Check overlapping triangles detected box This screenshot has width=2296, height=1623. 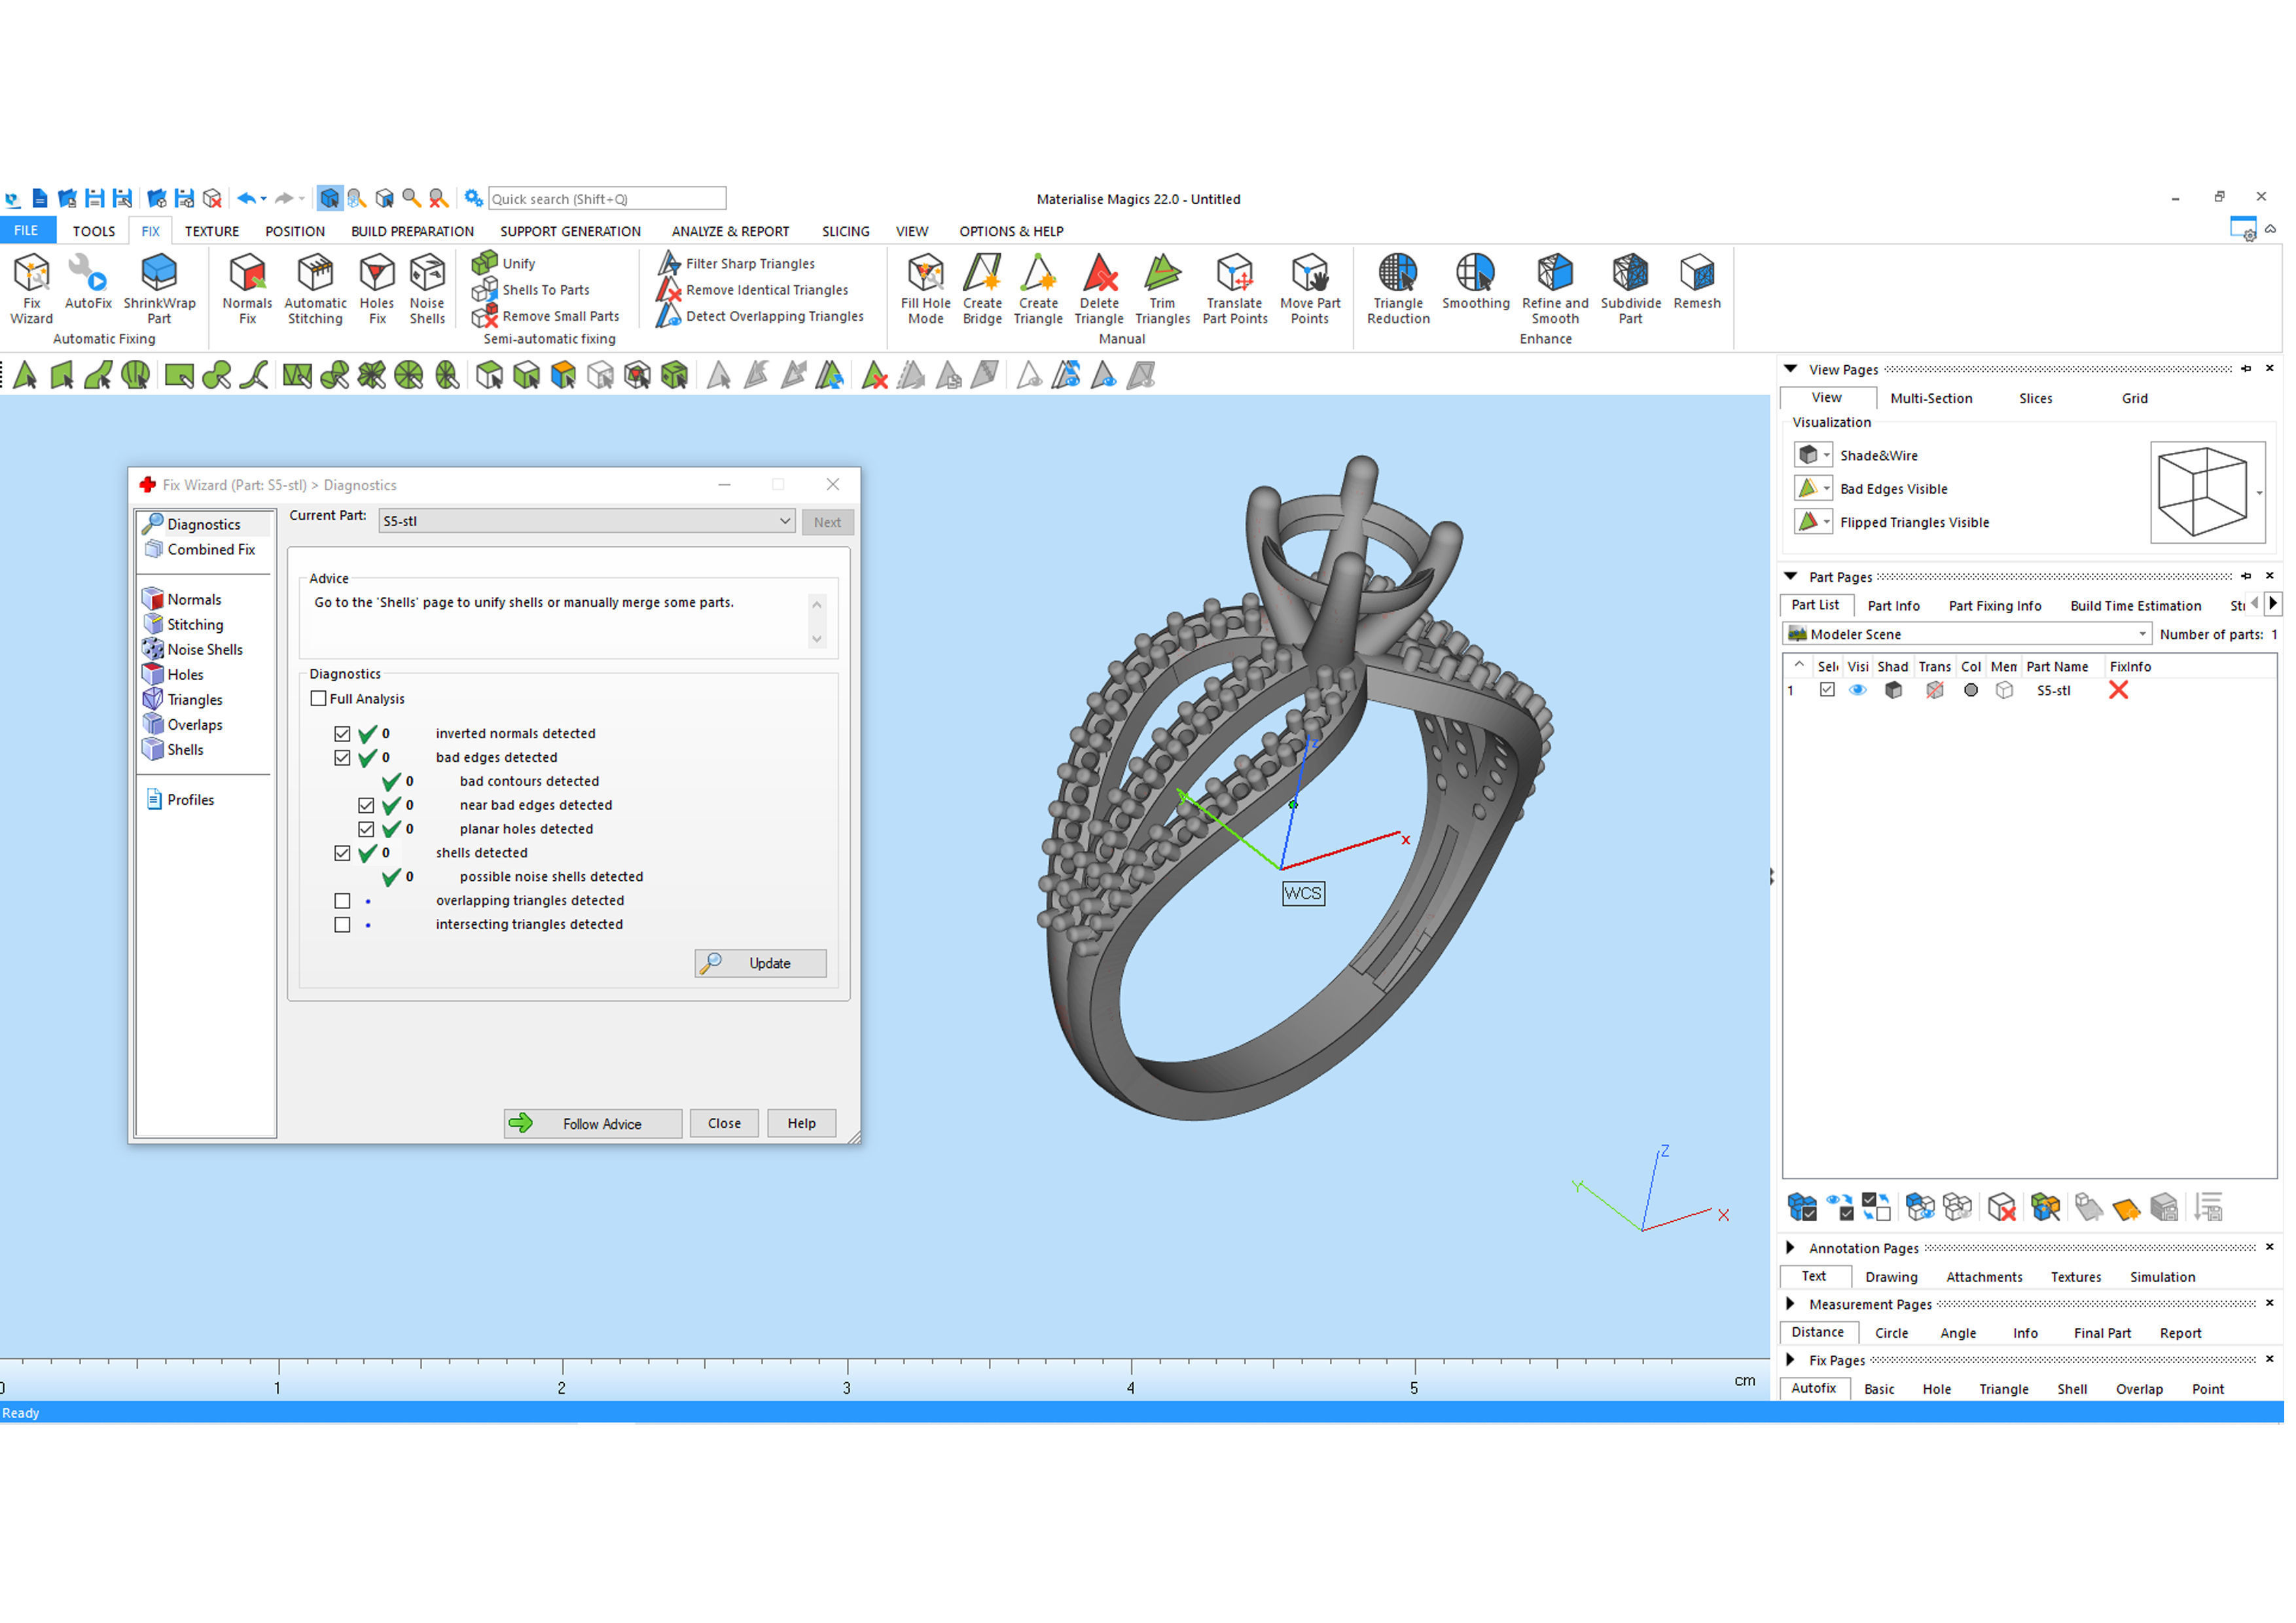coord(342,901)
